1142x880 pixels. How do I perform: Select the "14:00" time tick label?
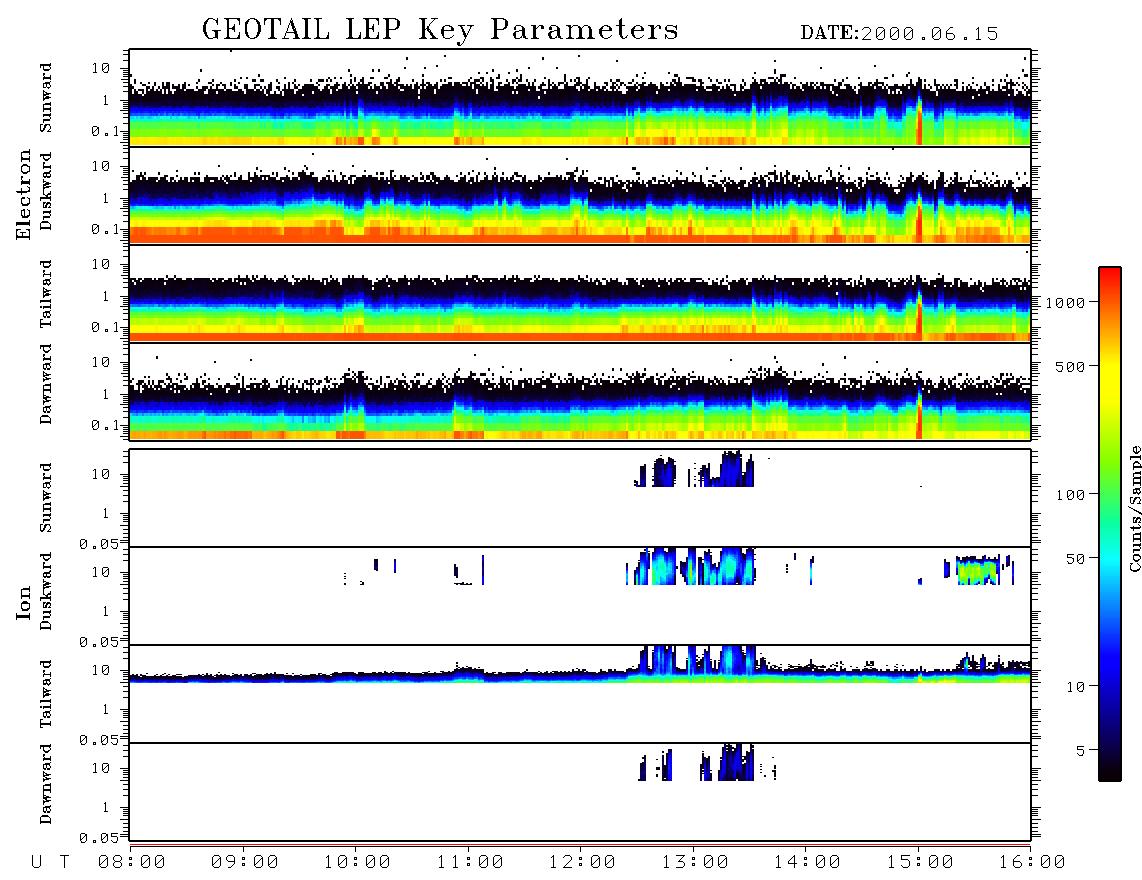808,863
